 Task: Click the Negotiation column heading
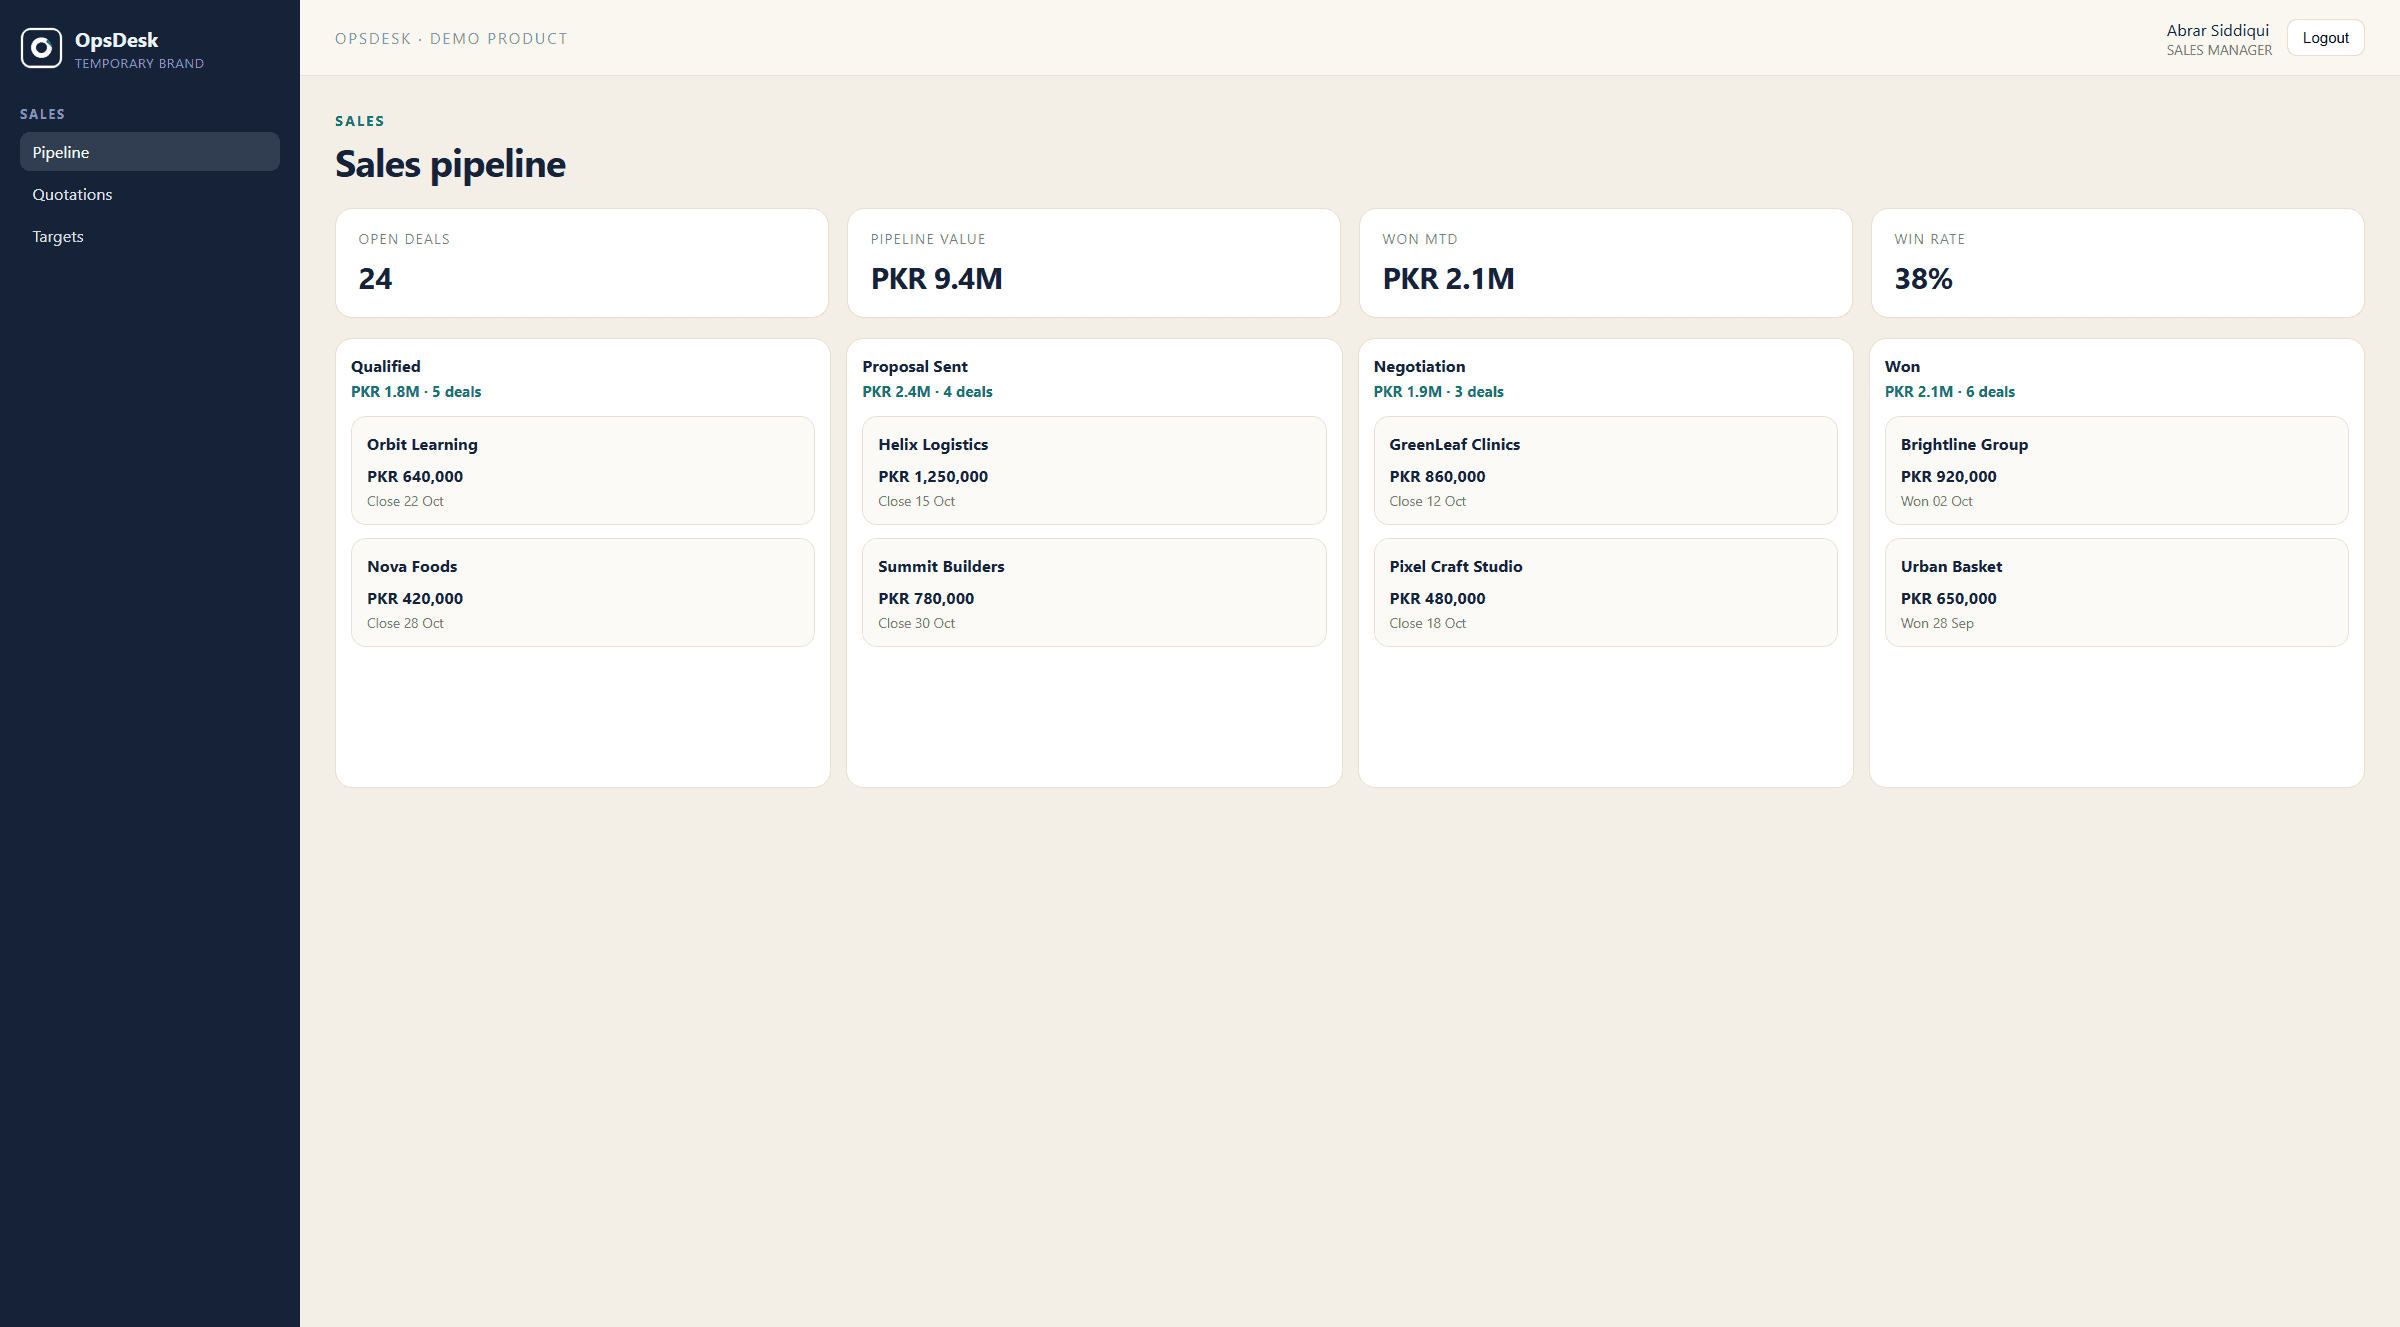(1419, 367)
